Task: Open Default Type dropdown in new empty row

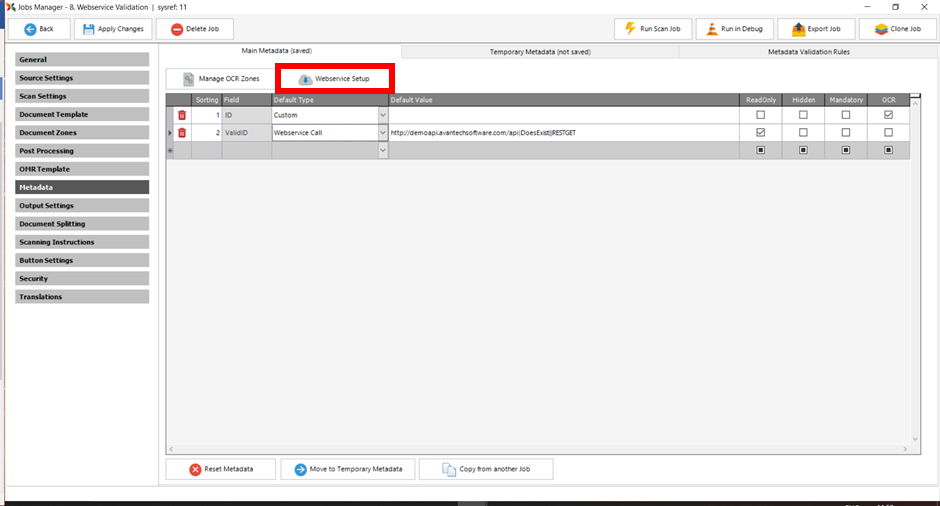Action: (382, 150)
